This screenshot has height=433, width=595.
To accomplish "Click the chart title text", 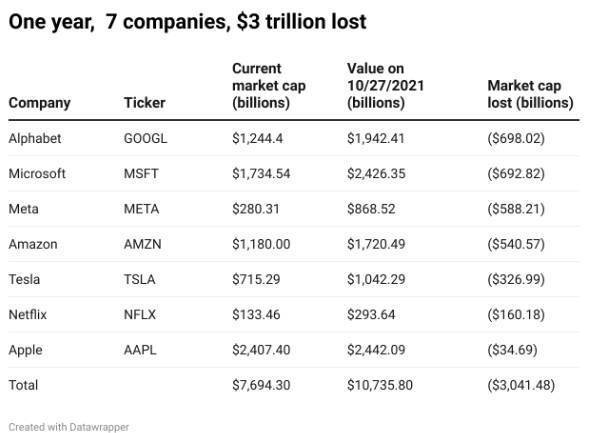I will [x=187, y=21].
